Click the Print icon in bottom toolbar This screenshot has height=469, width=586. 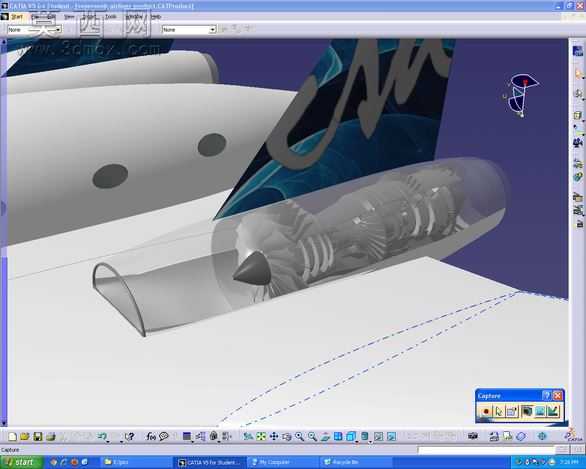tap(50, 436)
